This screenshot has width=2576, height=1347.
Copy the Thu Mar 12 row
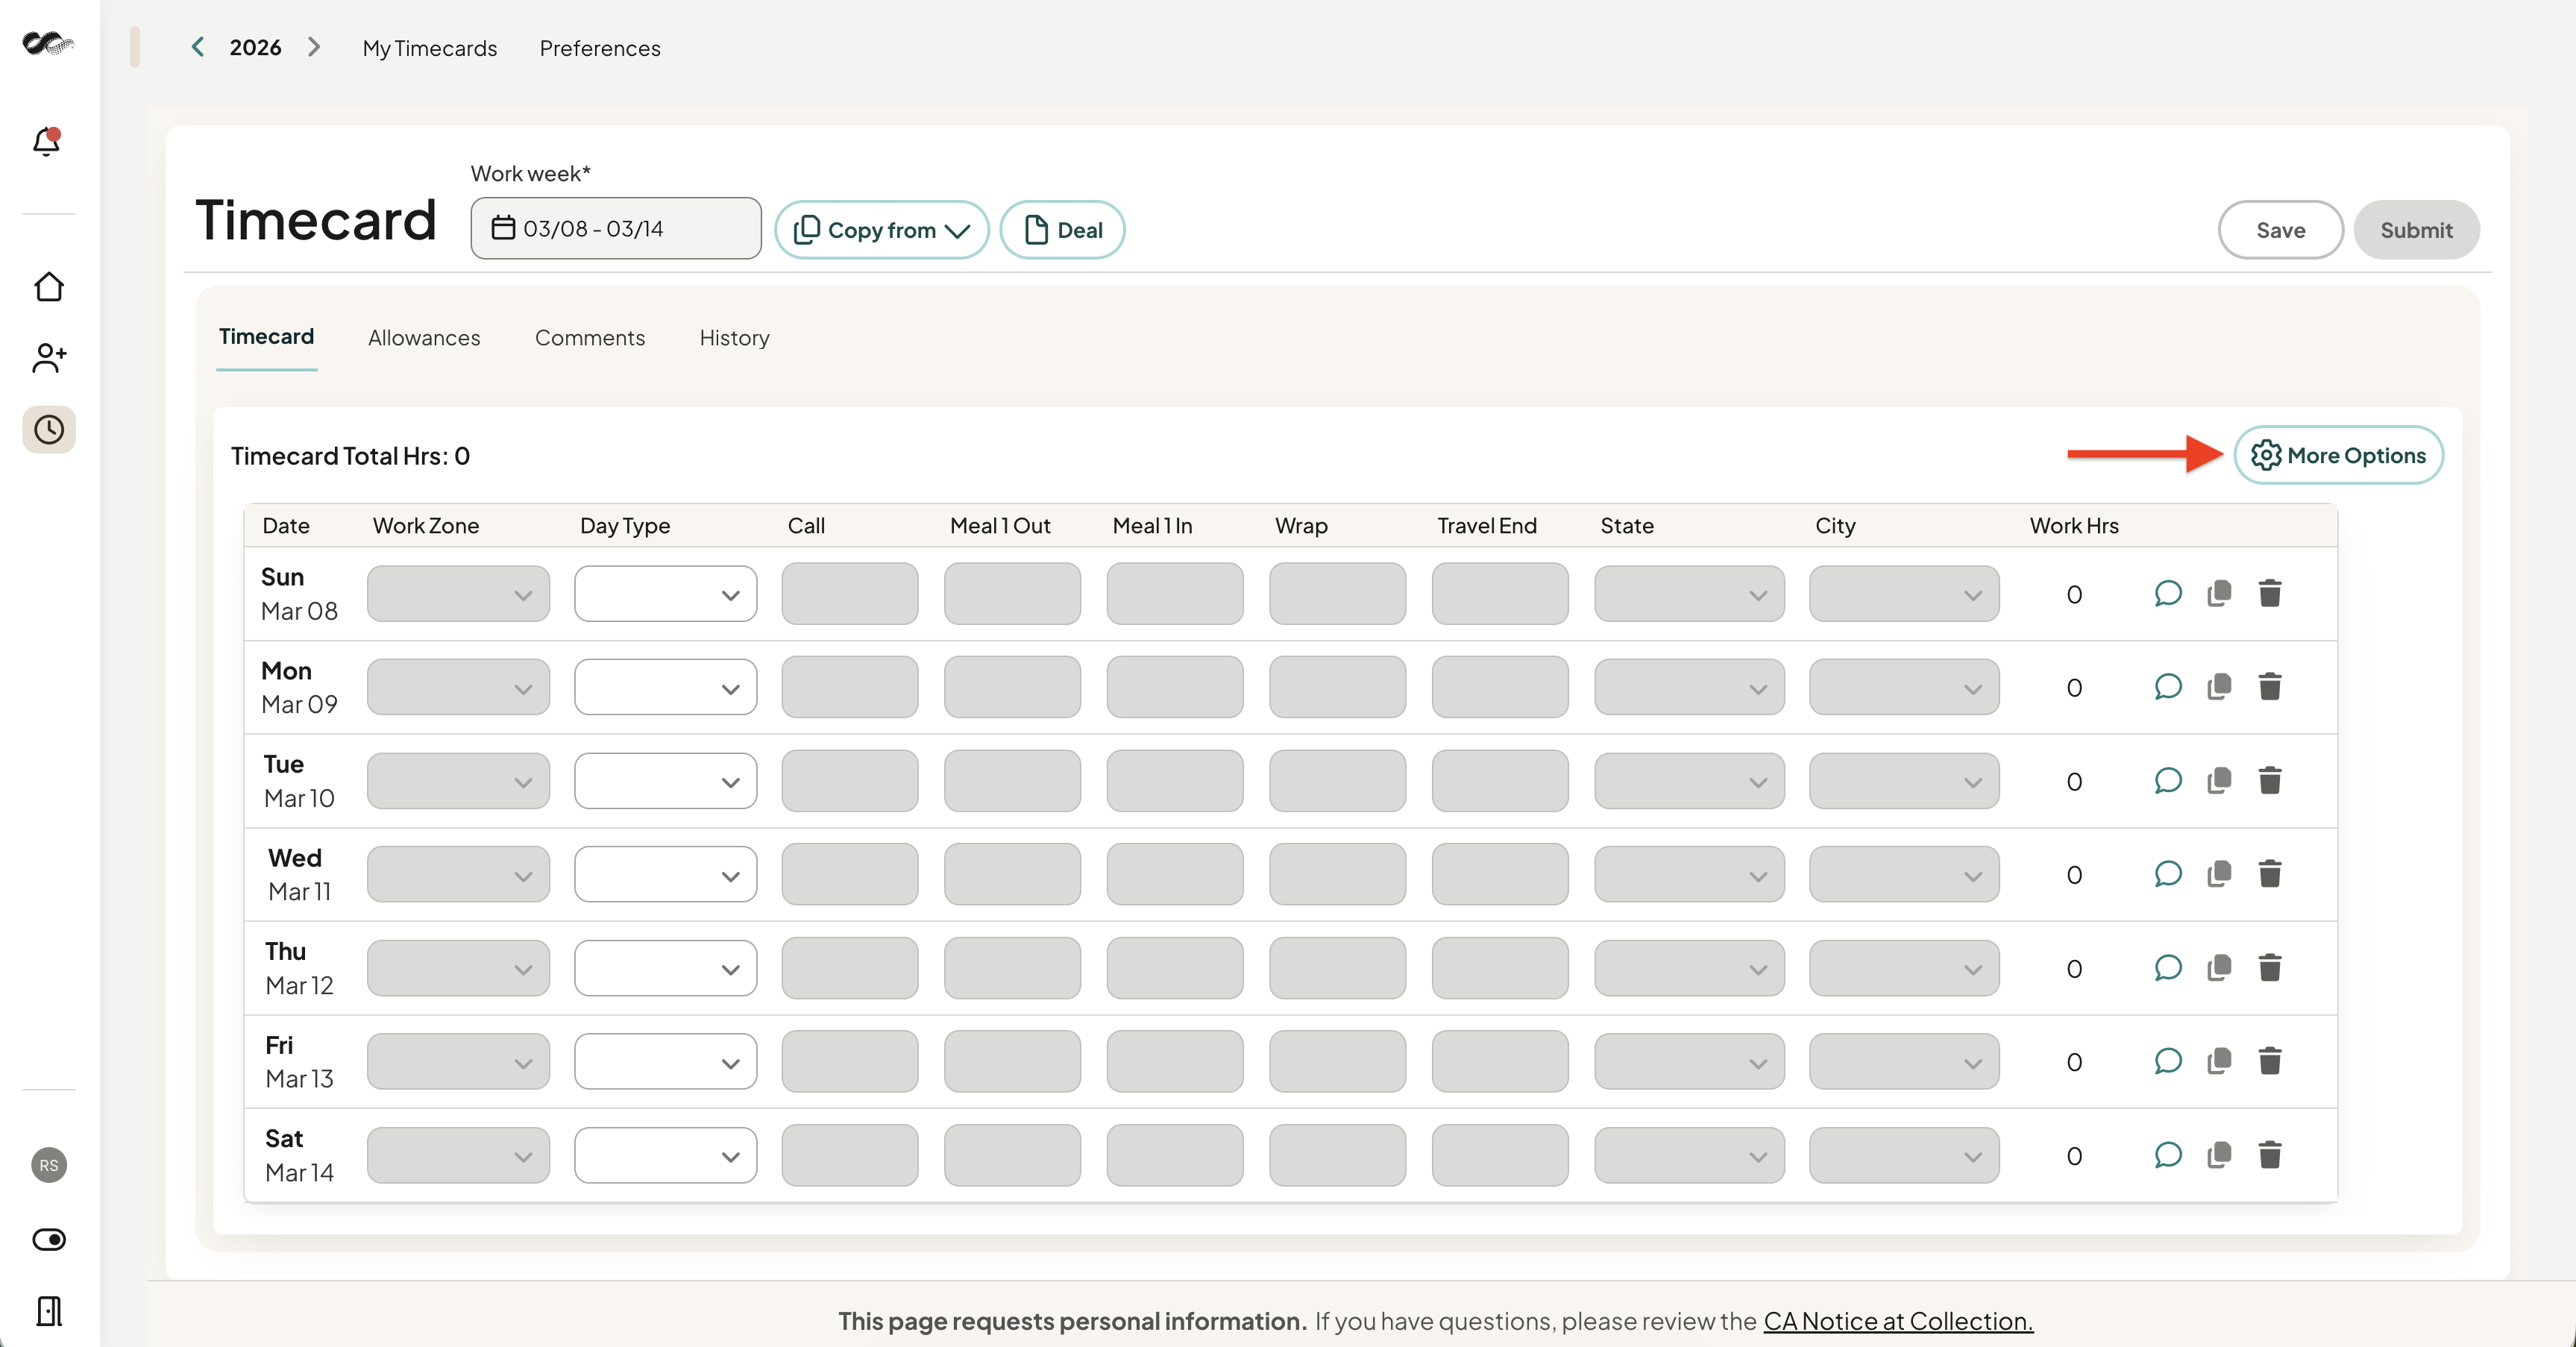pos(2219,968)
